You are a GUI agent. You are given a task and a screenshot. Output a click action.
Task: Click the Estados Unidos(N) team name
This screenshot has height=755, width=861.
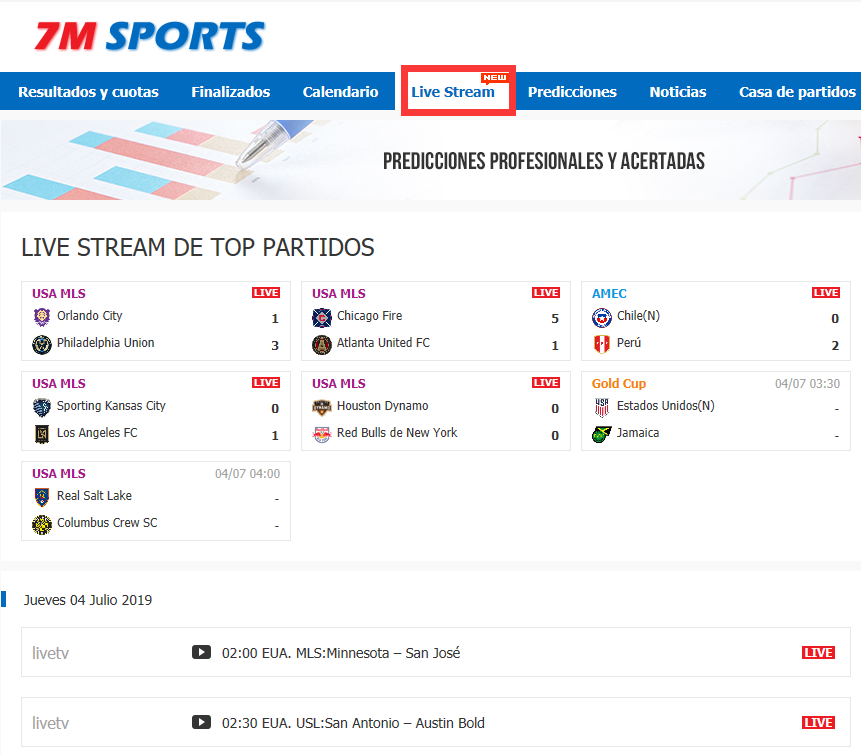tap(666, 406)
